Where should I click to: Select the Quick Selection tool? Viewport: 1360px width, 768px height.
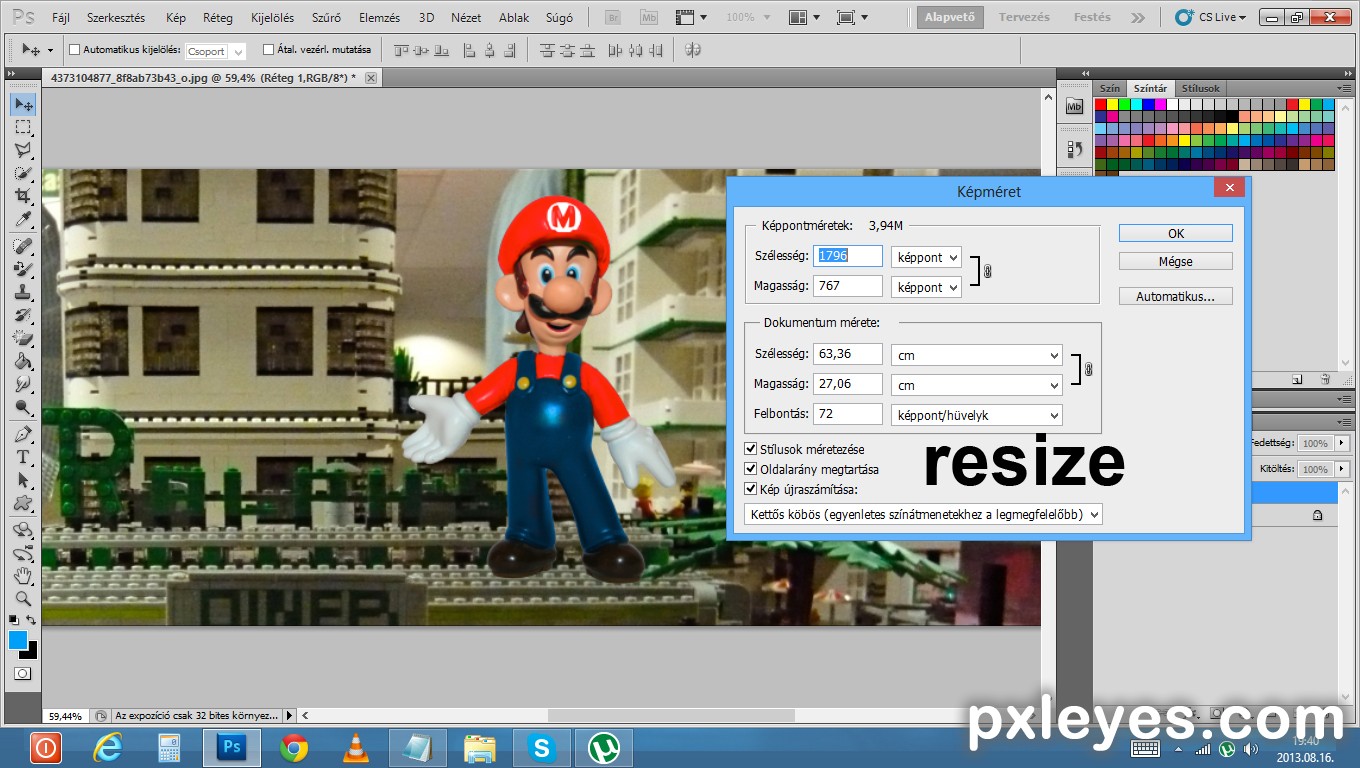pos(23,173)
